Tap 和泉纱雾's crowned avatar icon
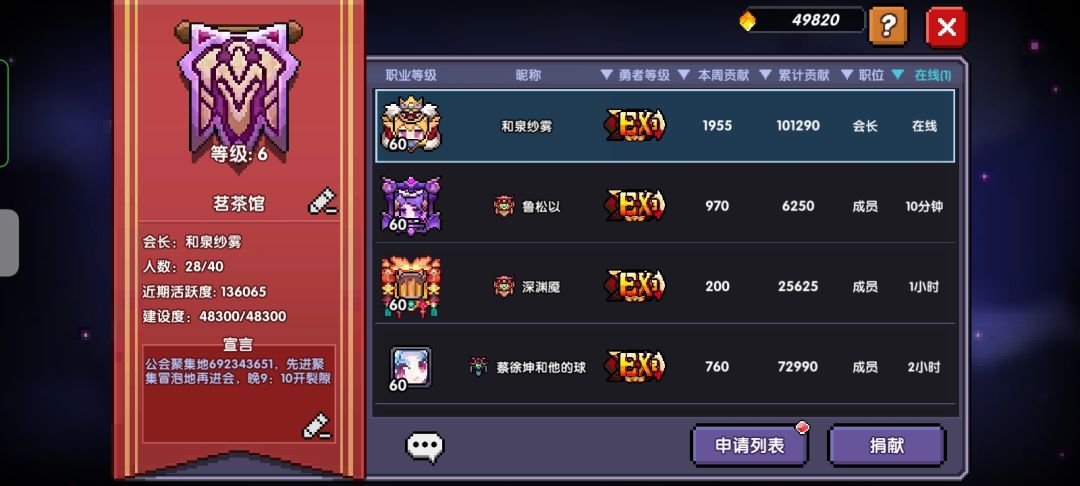Viewport: 1080px width, 486px height. coord(411,125)
